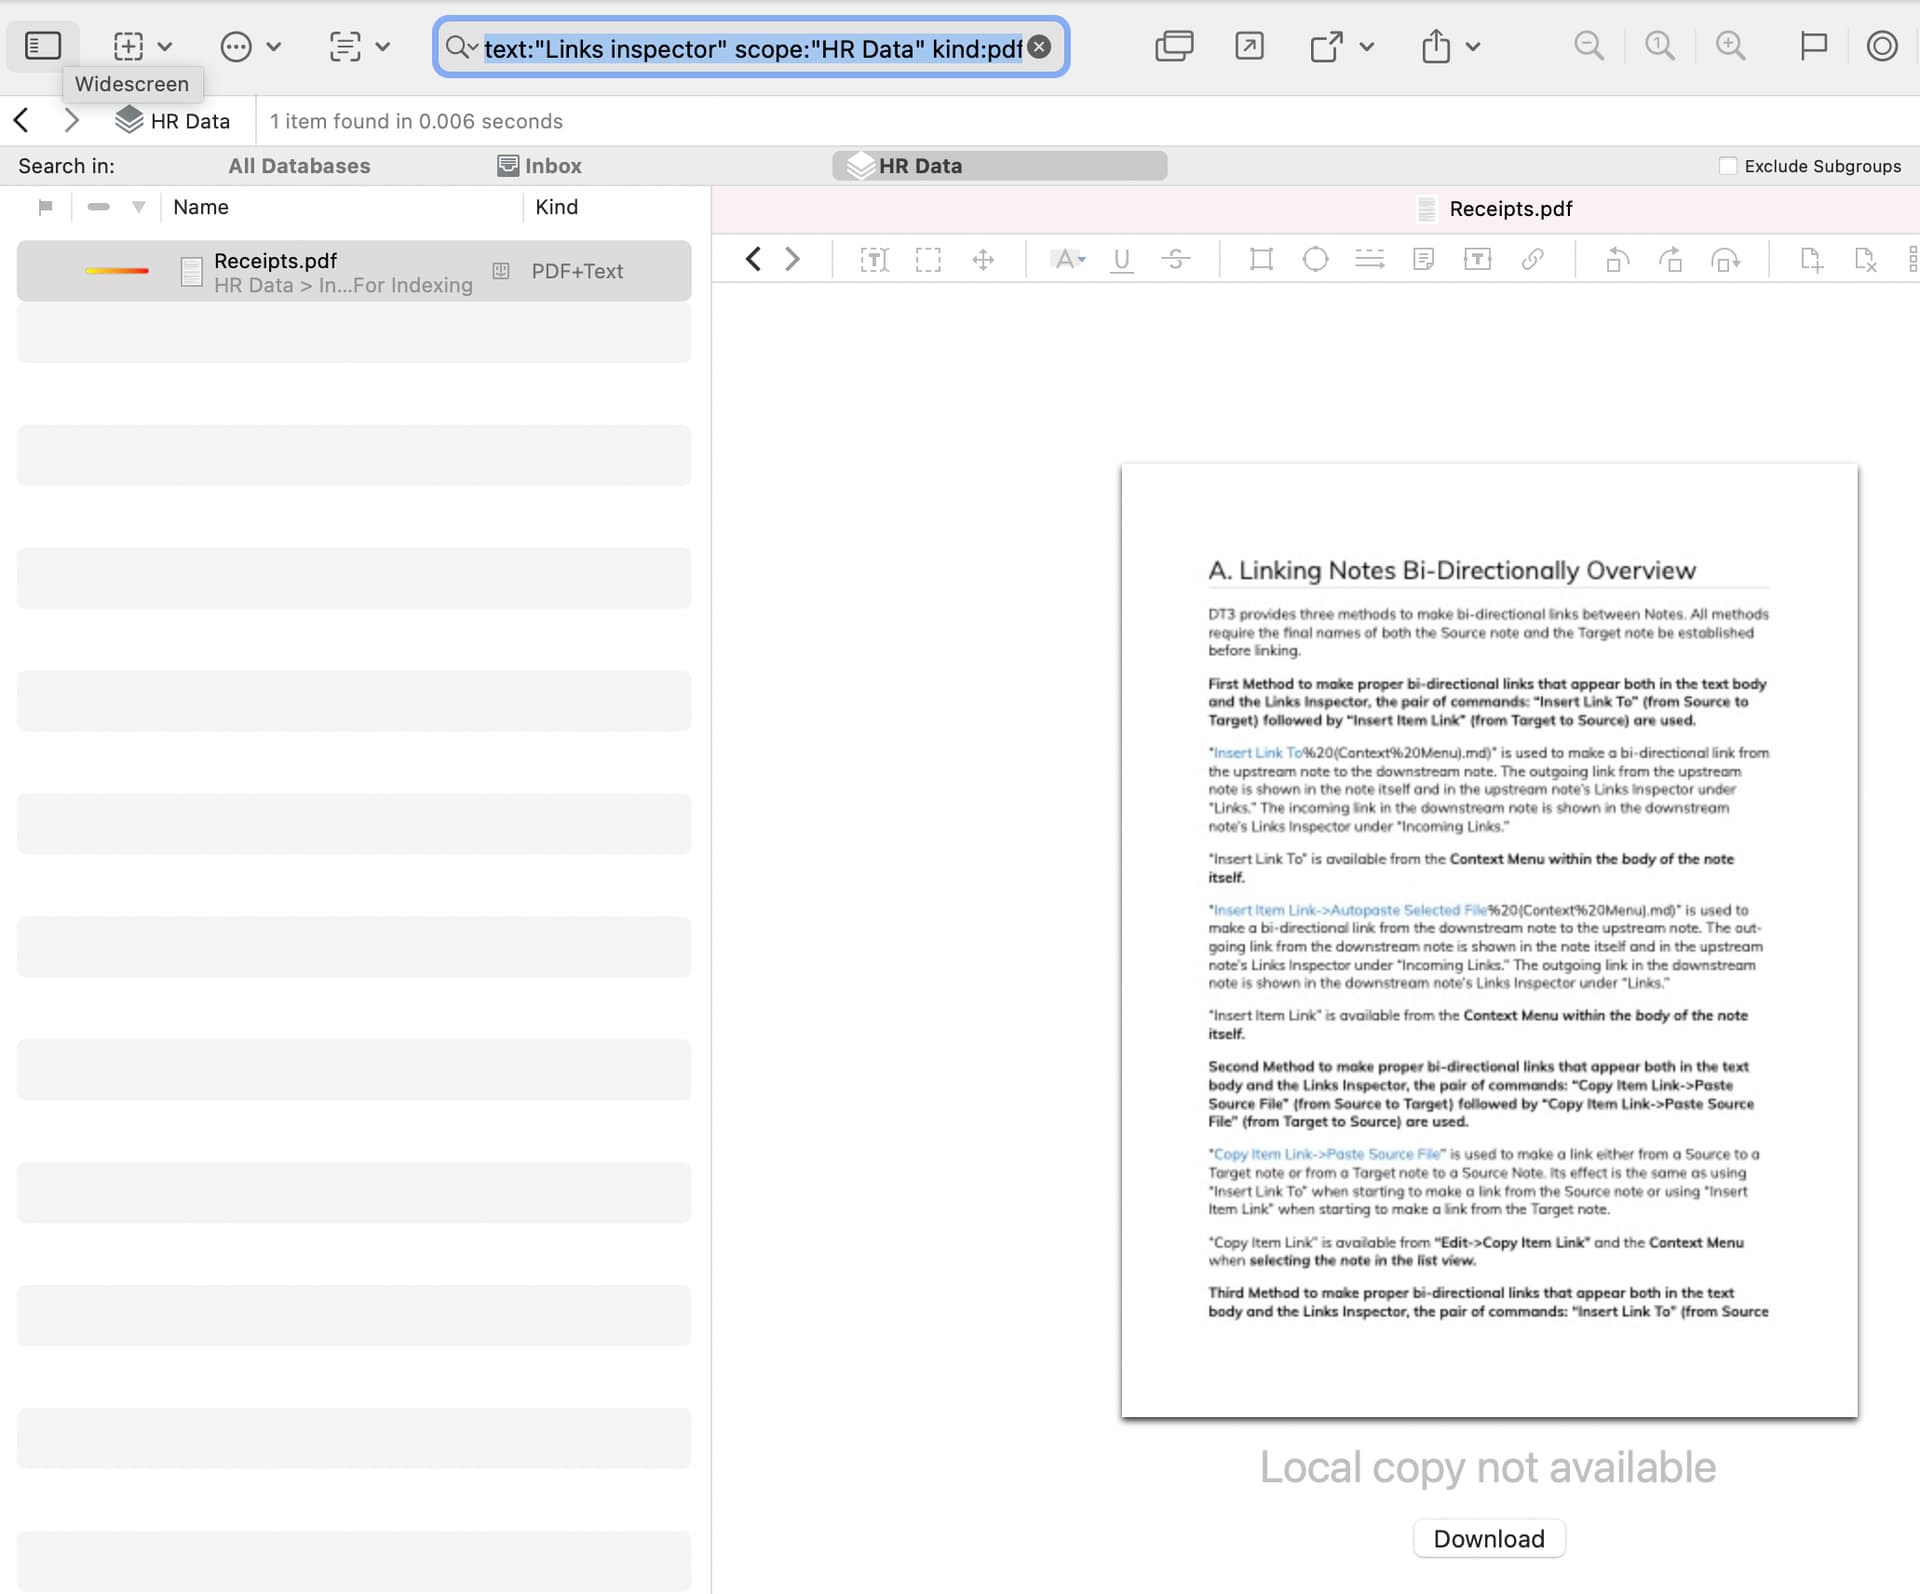Switch search scope to All Databases
The width and height of the screenshot is (1920, 1594).
pyautogui.click(x=299, y=166)
